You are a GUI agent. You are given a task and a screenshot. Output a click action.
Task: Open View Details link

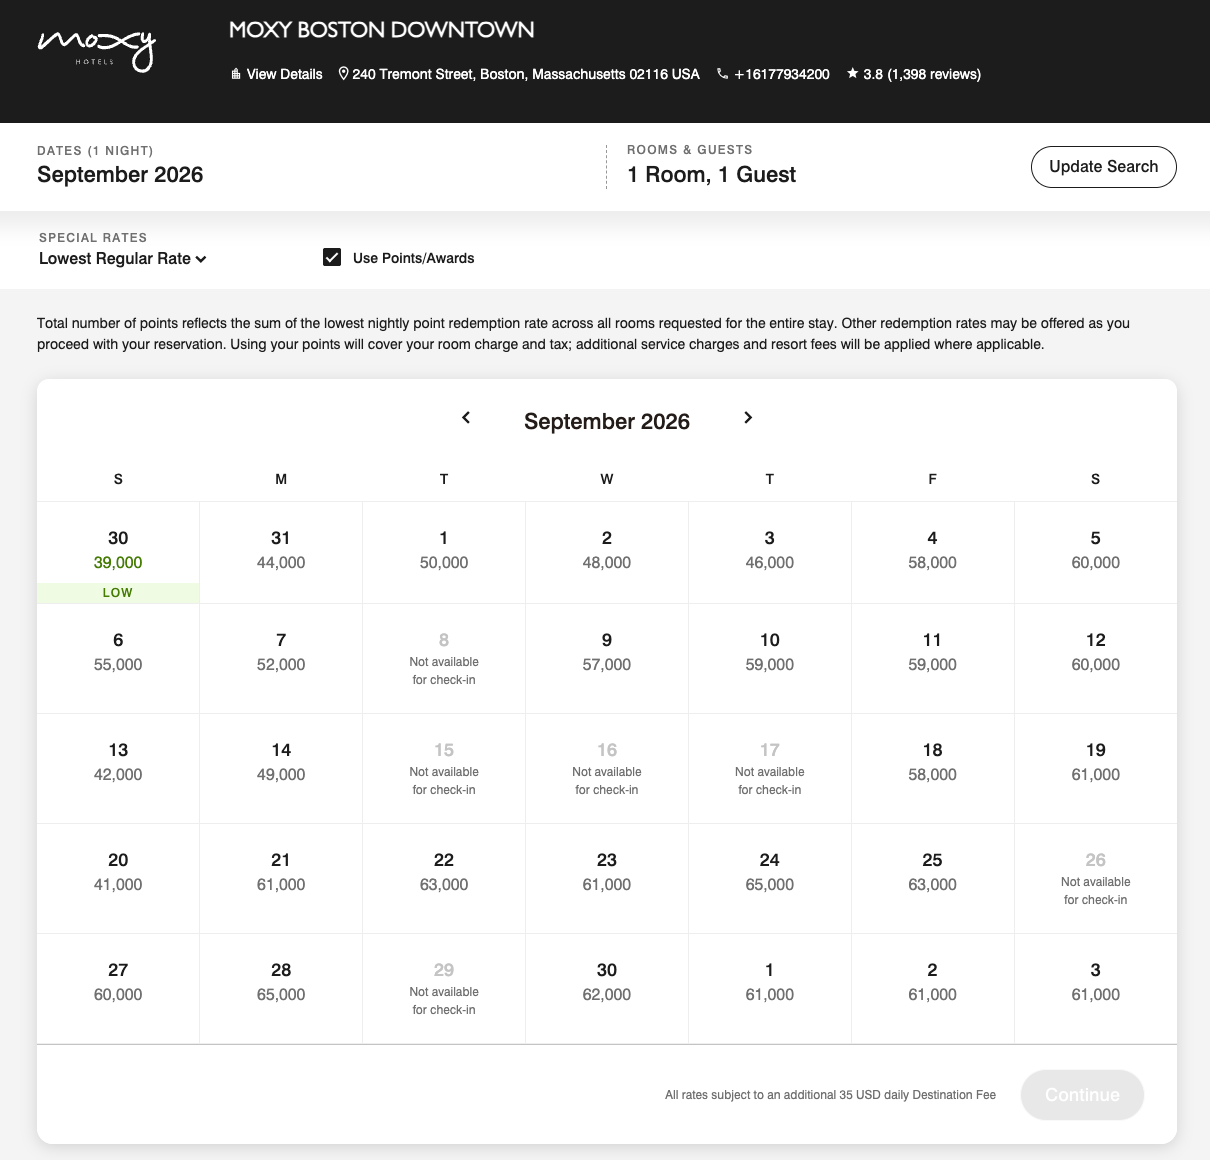coord(277,74)
